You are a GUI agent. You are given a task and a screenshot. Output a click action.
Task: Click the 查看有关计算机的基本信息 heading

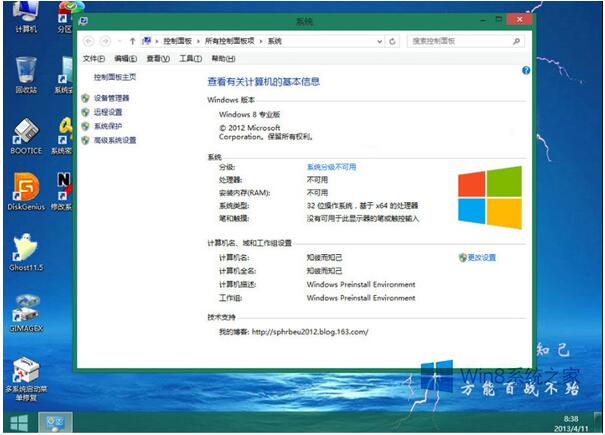coord(264,81)
